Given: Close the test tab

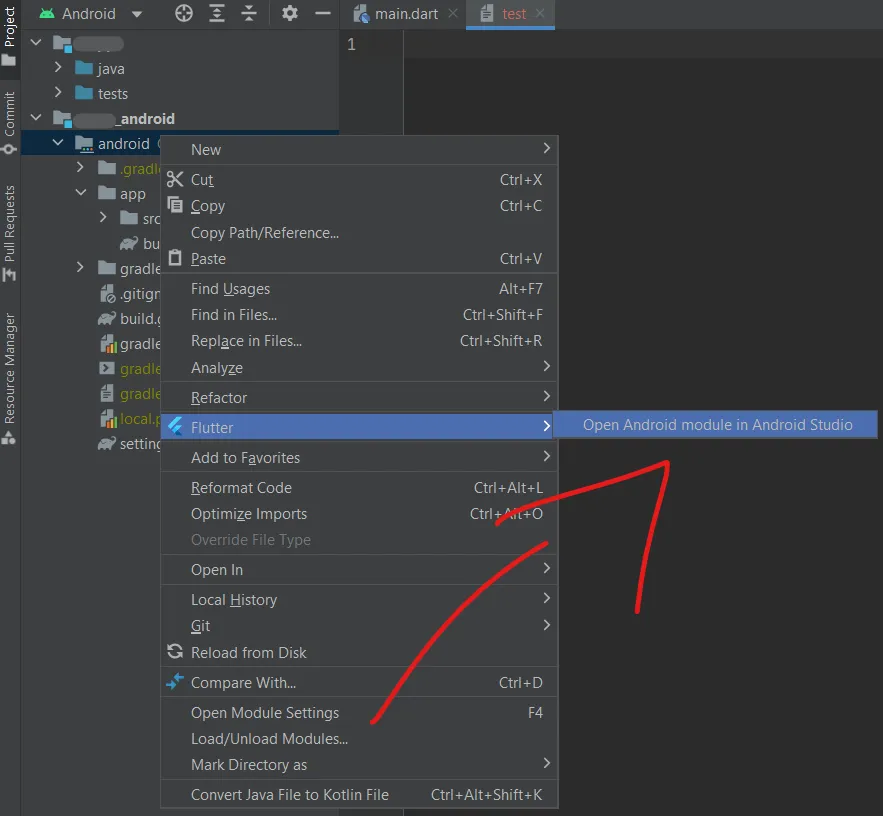Looking at the screenshot, I should click(540, 14).
